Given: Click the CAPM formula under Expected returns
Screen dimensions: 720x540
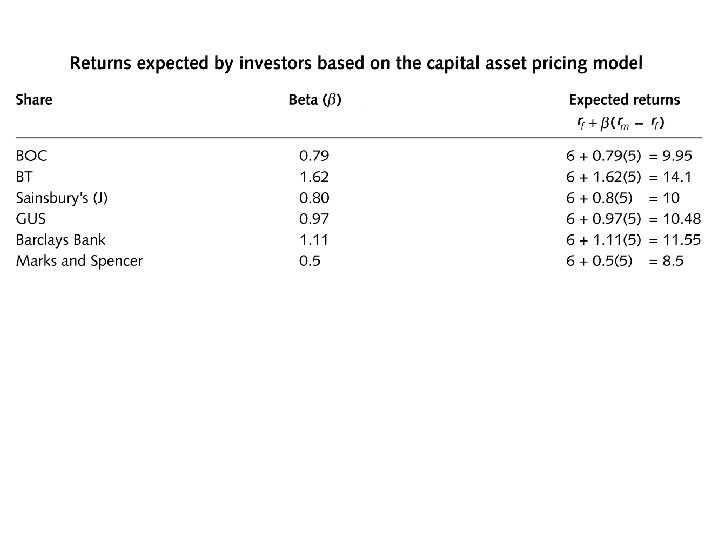Looking at the screenshot, I should coord(621,123).
